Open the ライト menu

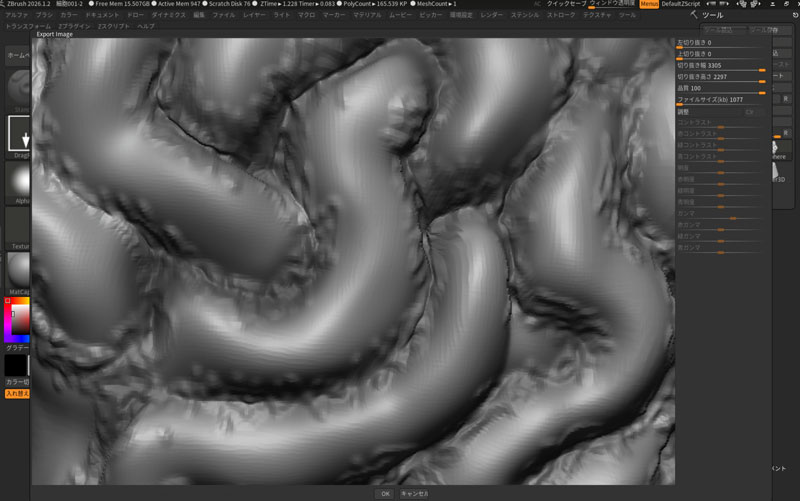281,15
